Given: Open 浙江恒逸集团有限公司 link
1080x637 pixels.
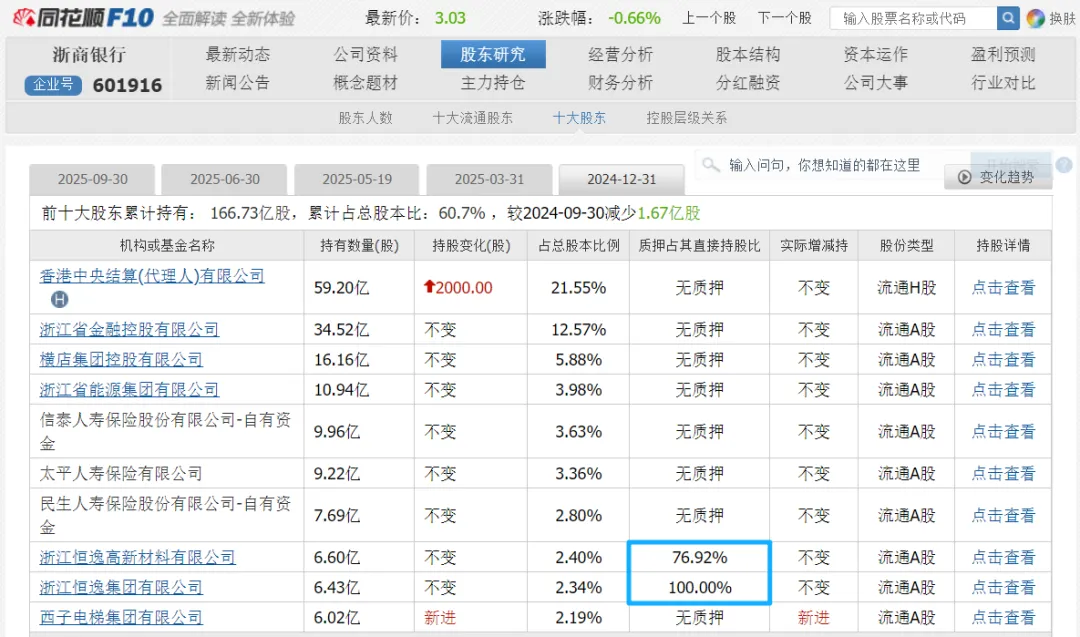Looking at the screenshot, I should [x=121, y=587].
